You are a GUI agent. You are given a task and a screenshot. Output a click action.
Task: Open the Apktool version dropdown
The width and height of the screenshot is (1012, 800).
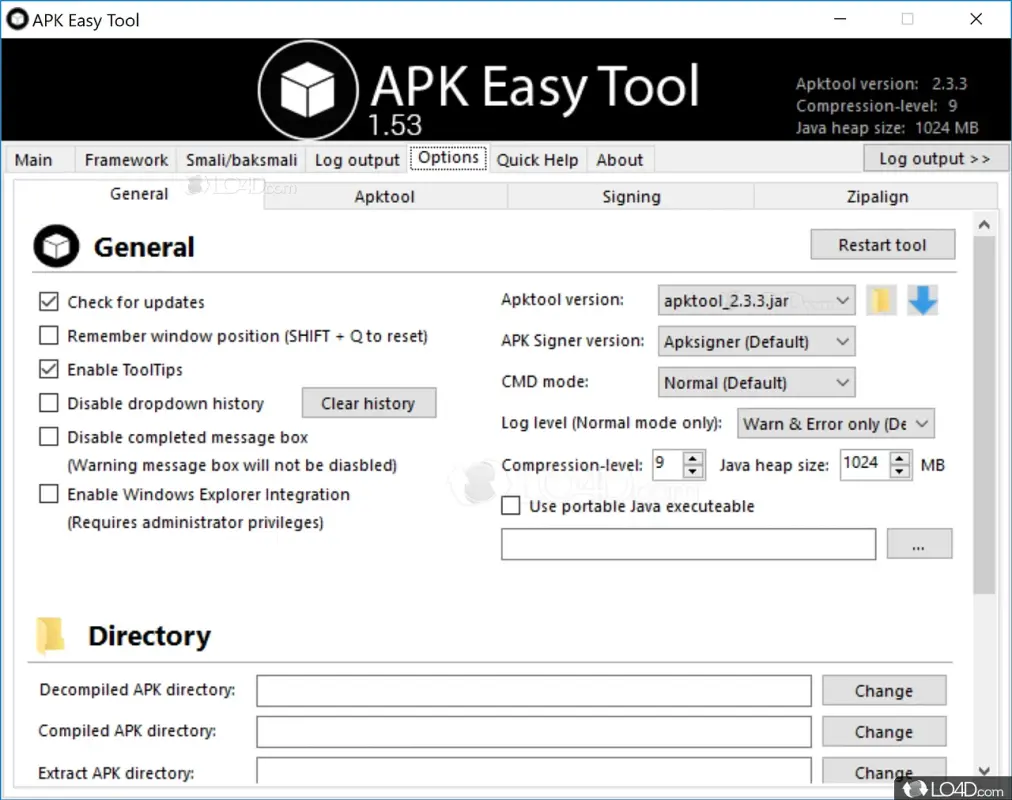(756, 301)
